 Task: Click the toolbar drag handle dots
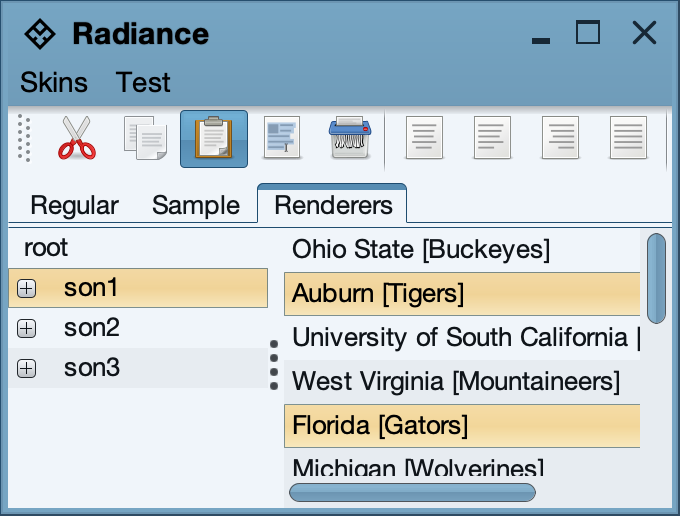click(x=24, y=138)
